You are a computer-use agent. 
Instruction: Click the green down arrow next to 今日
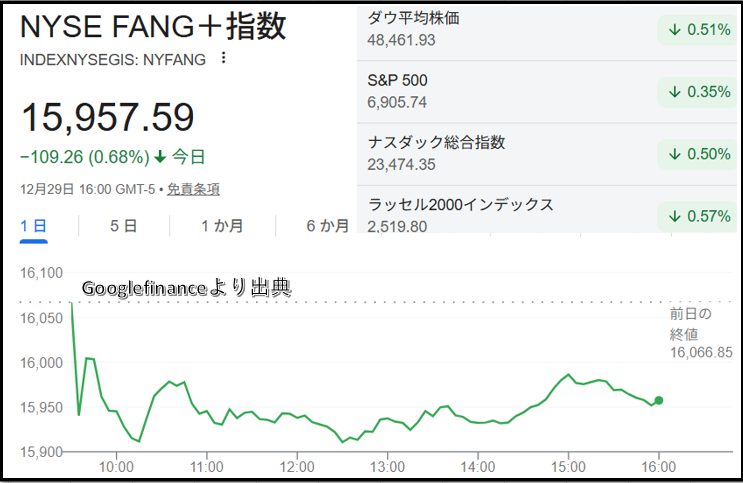coord(159,156)
